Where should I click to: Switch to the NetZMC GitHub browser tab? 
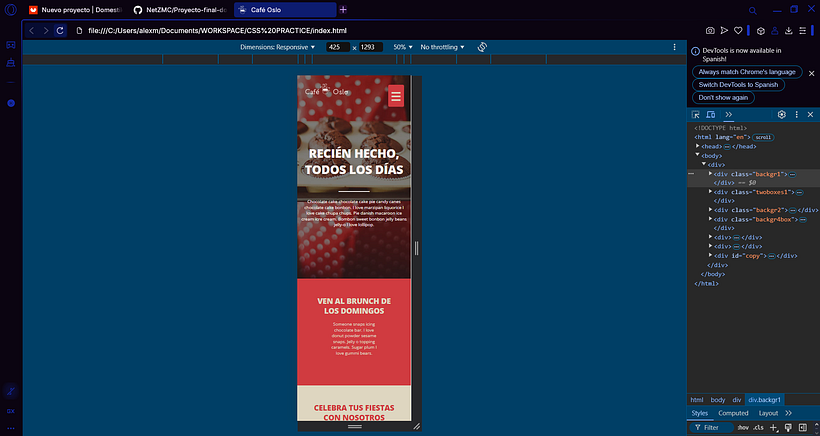click(180, 9)
